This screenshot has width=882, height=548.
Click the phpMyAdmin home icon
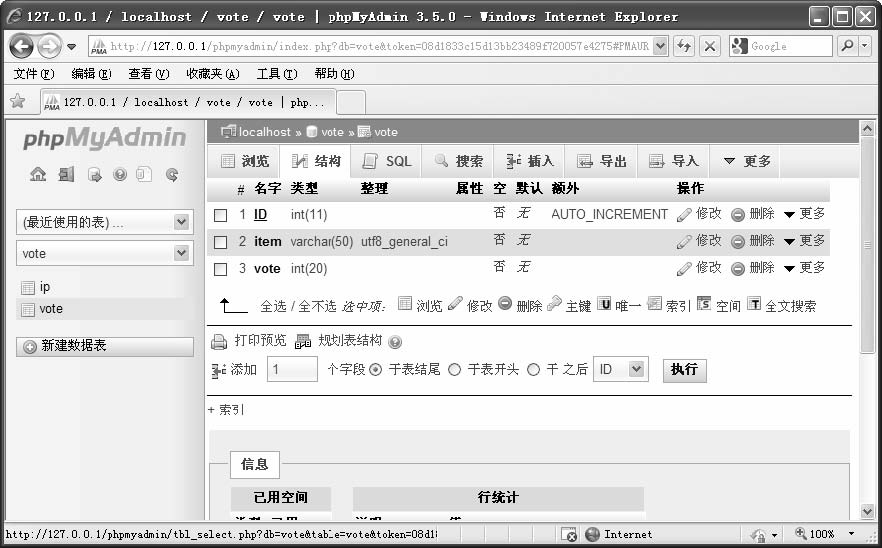point(38,174)
